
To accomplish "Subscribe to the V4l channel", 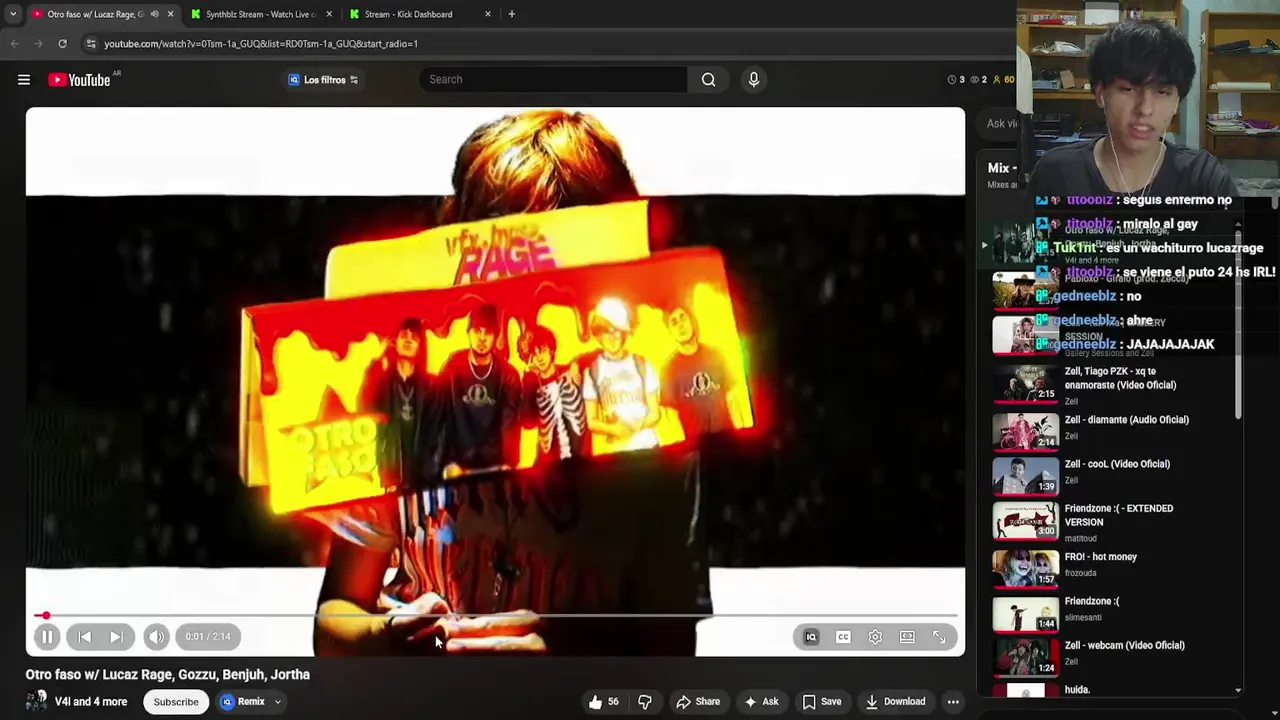I will tap(176, 702).
